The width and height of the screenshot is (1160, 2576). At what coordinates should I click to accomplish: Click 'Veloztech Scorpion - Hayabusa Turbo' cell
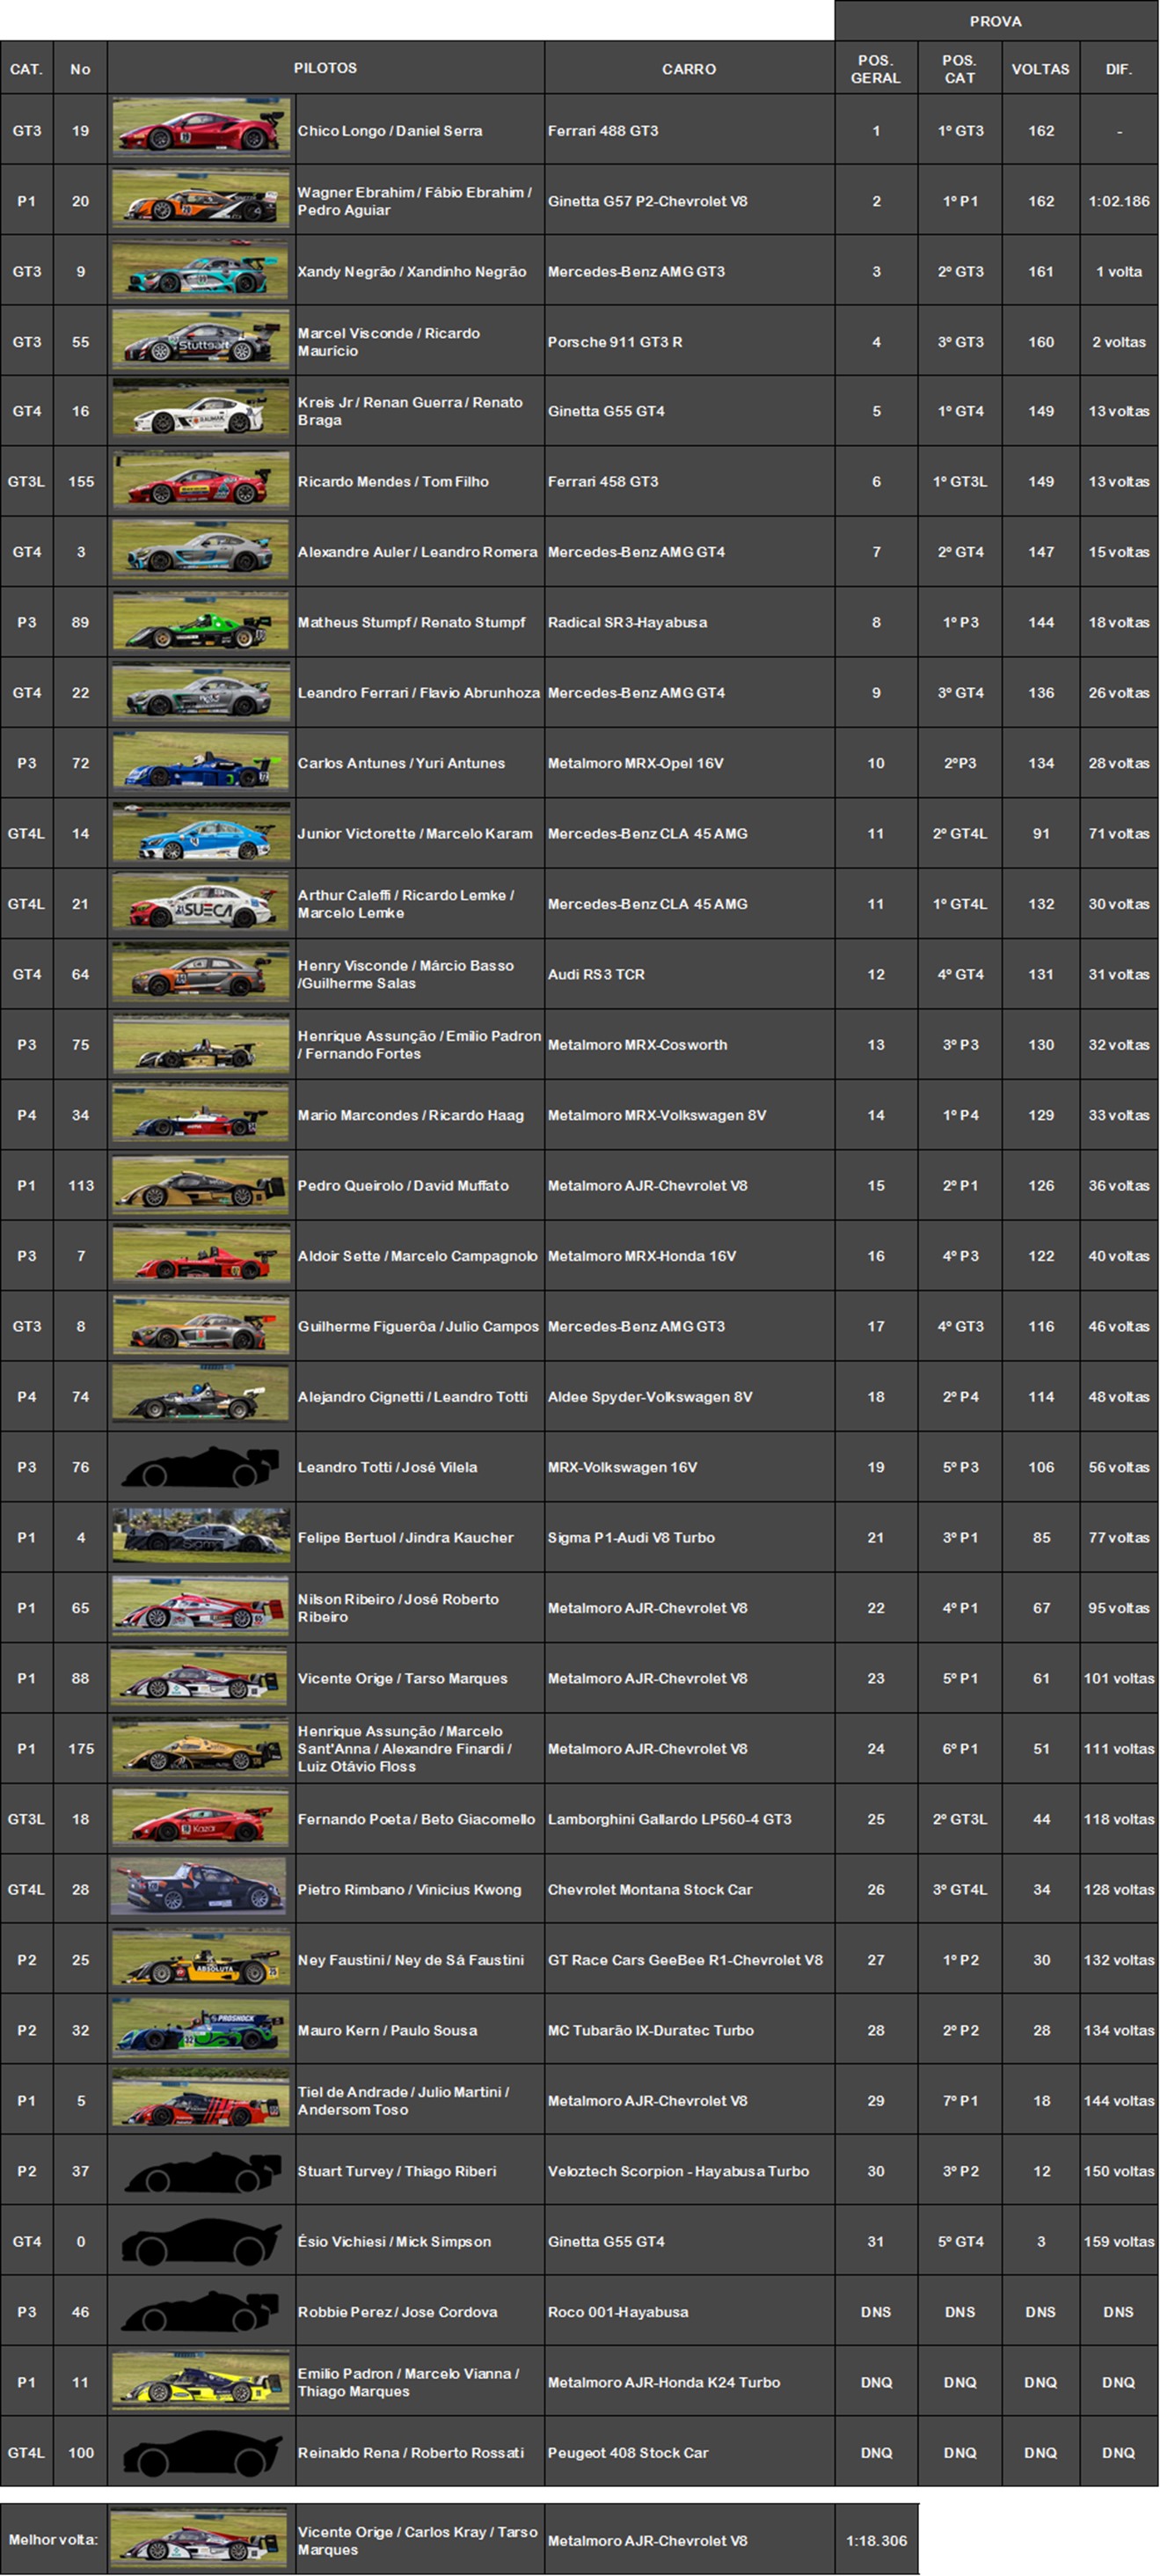689,2171
